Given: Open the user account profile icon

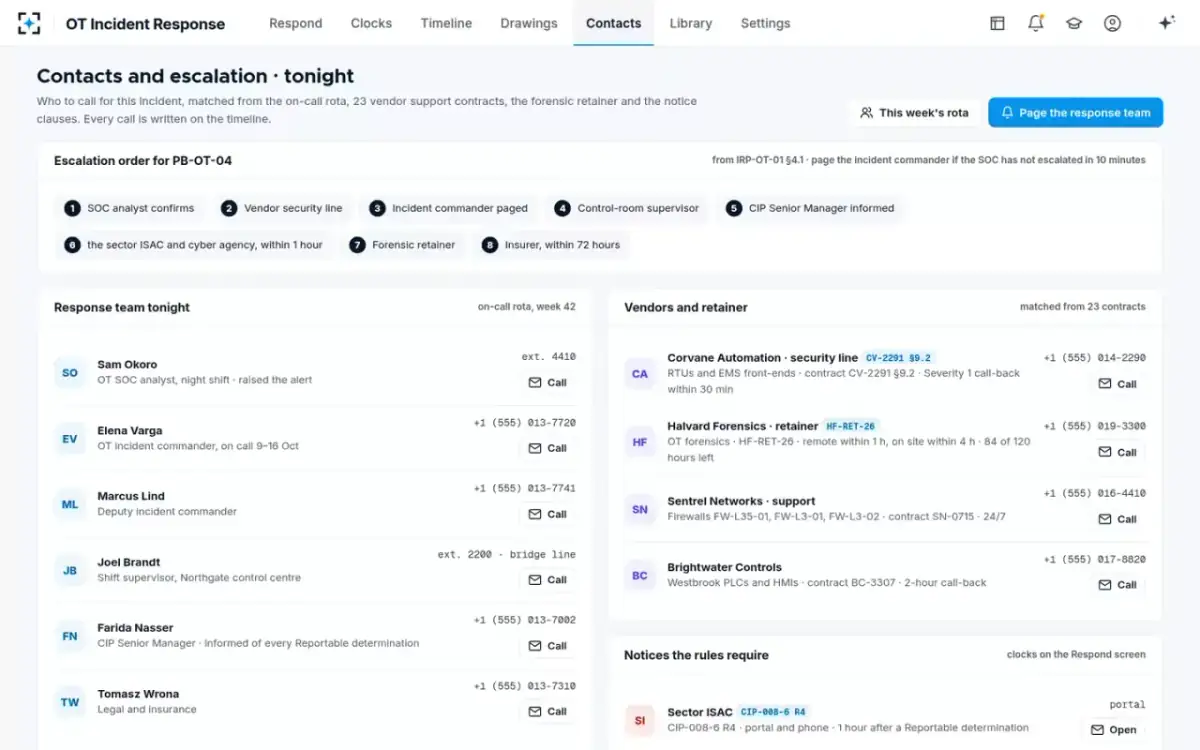Looking at the screenshot, I should tap(1112, 23).
